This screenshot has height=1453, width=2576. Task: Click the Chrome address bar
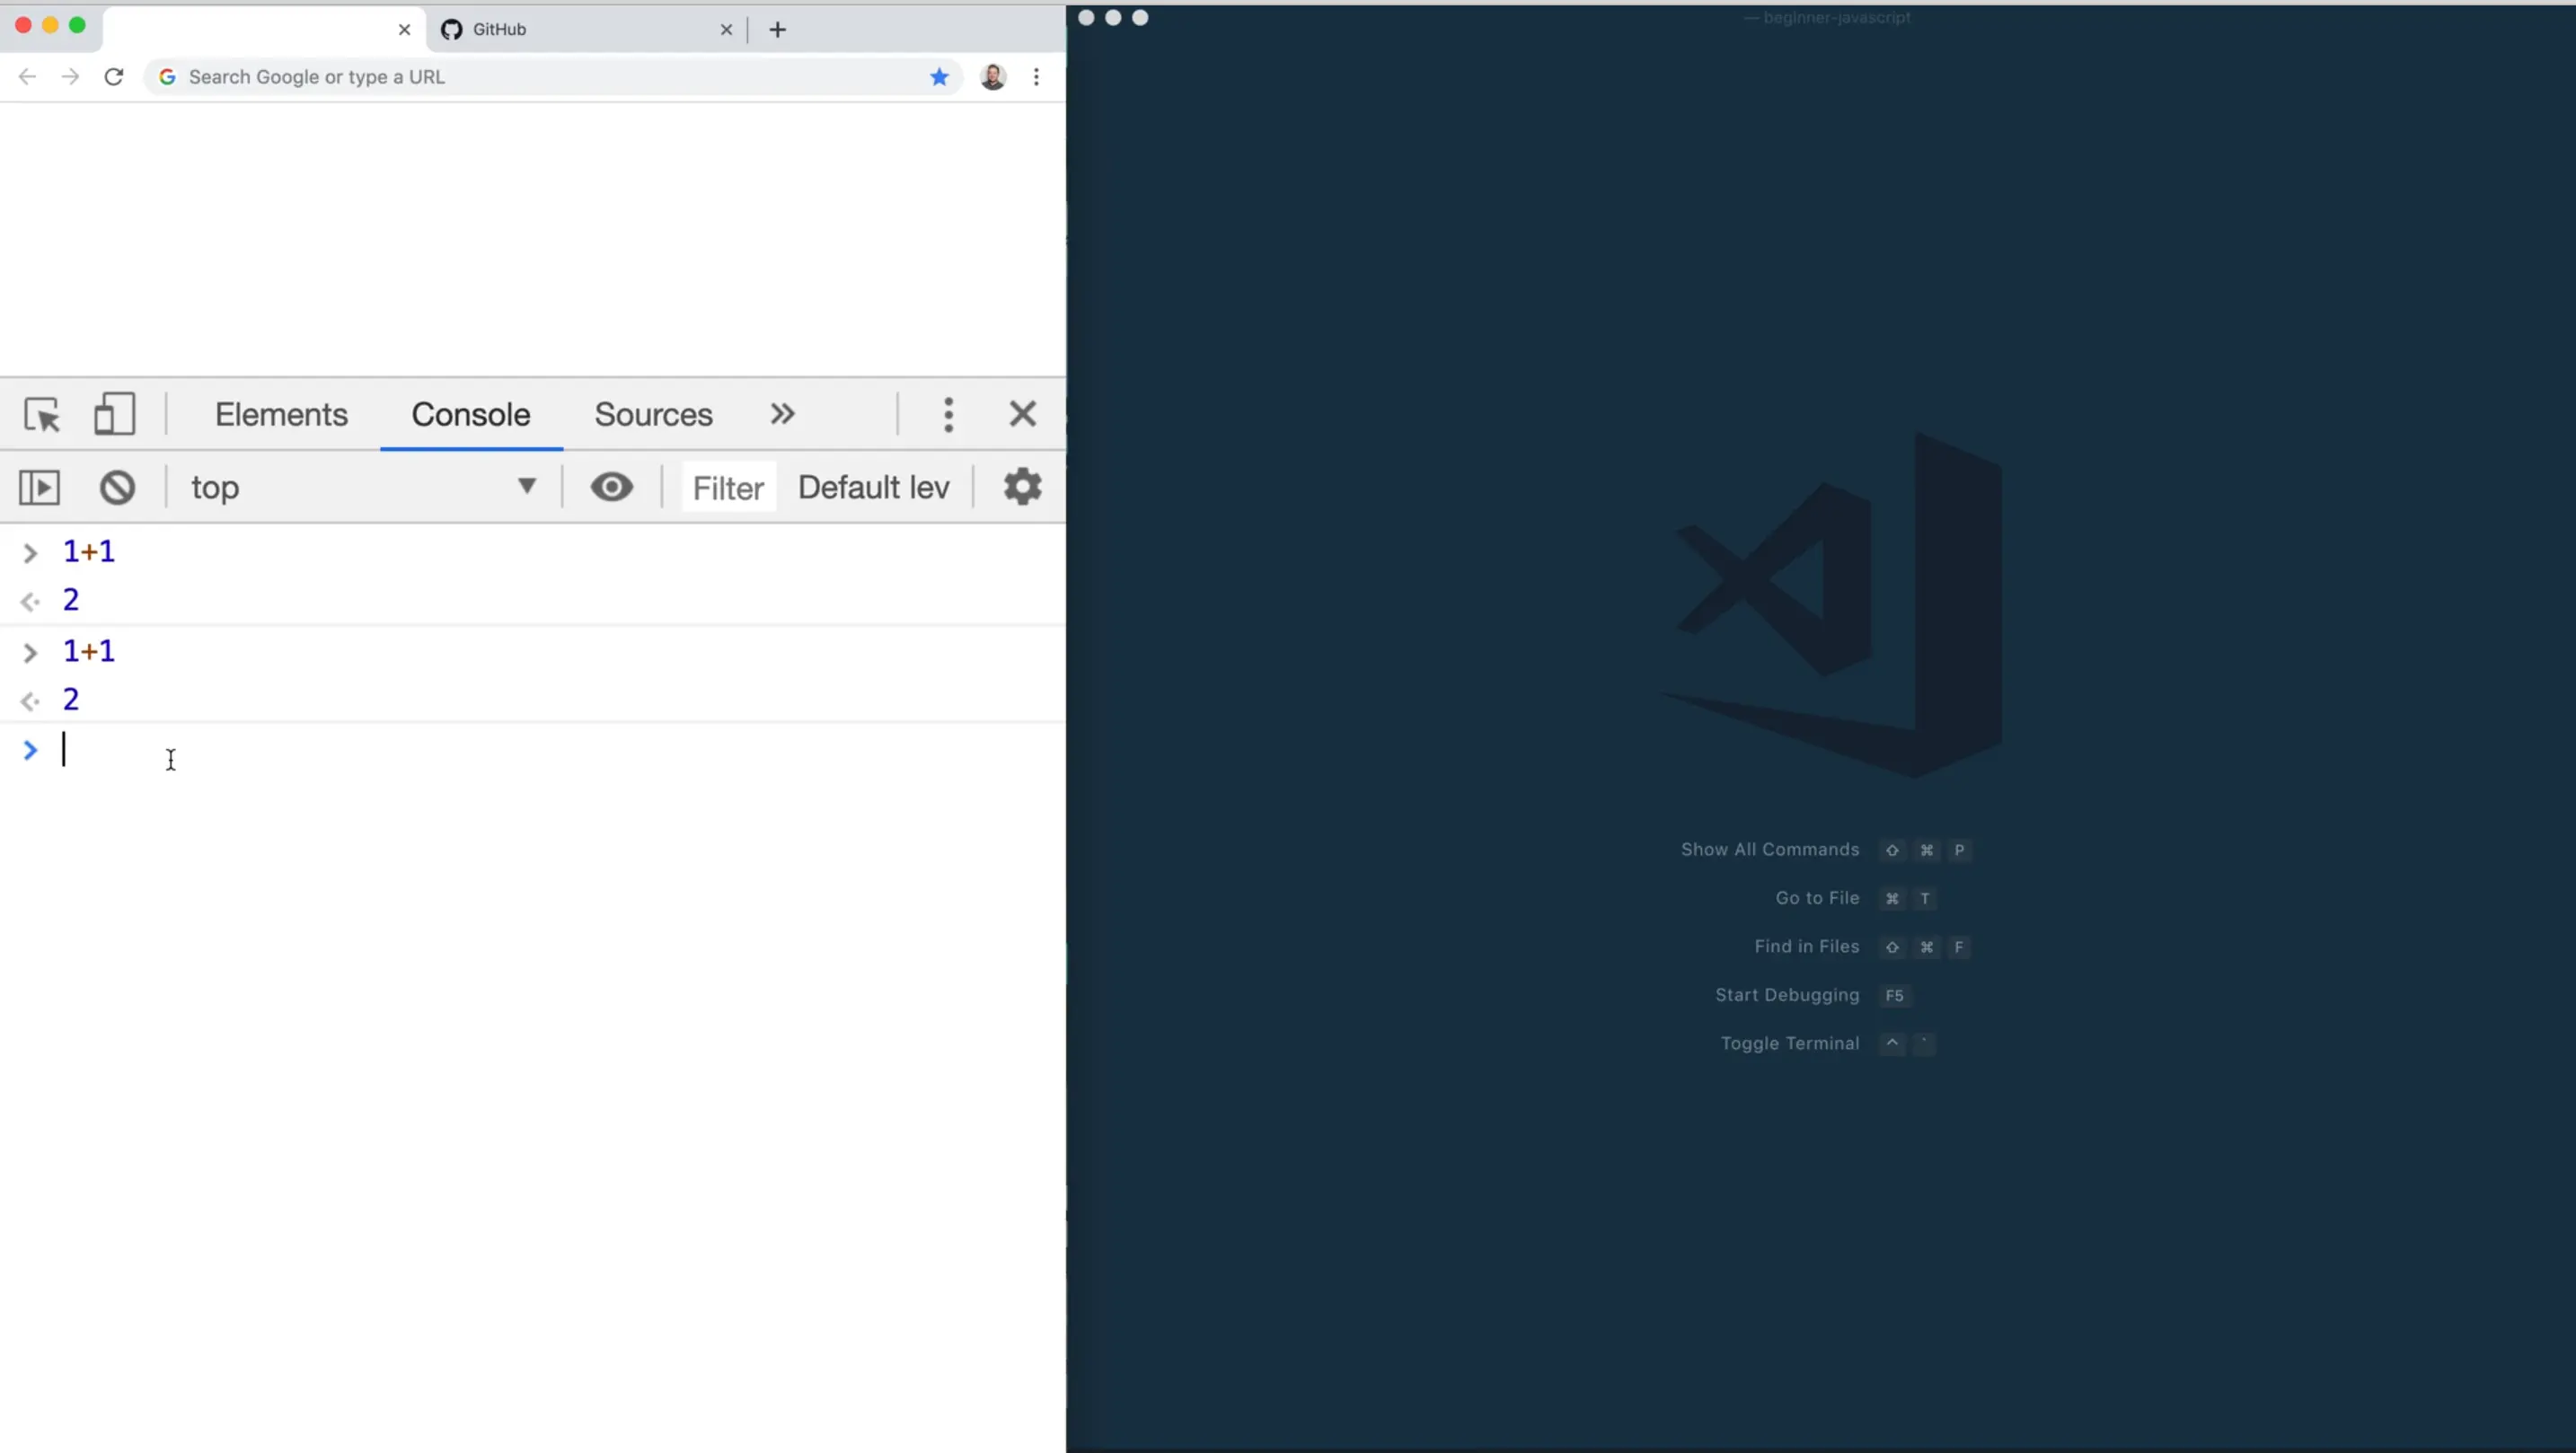pos(540,77)
